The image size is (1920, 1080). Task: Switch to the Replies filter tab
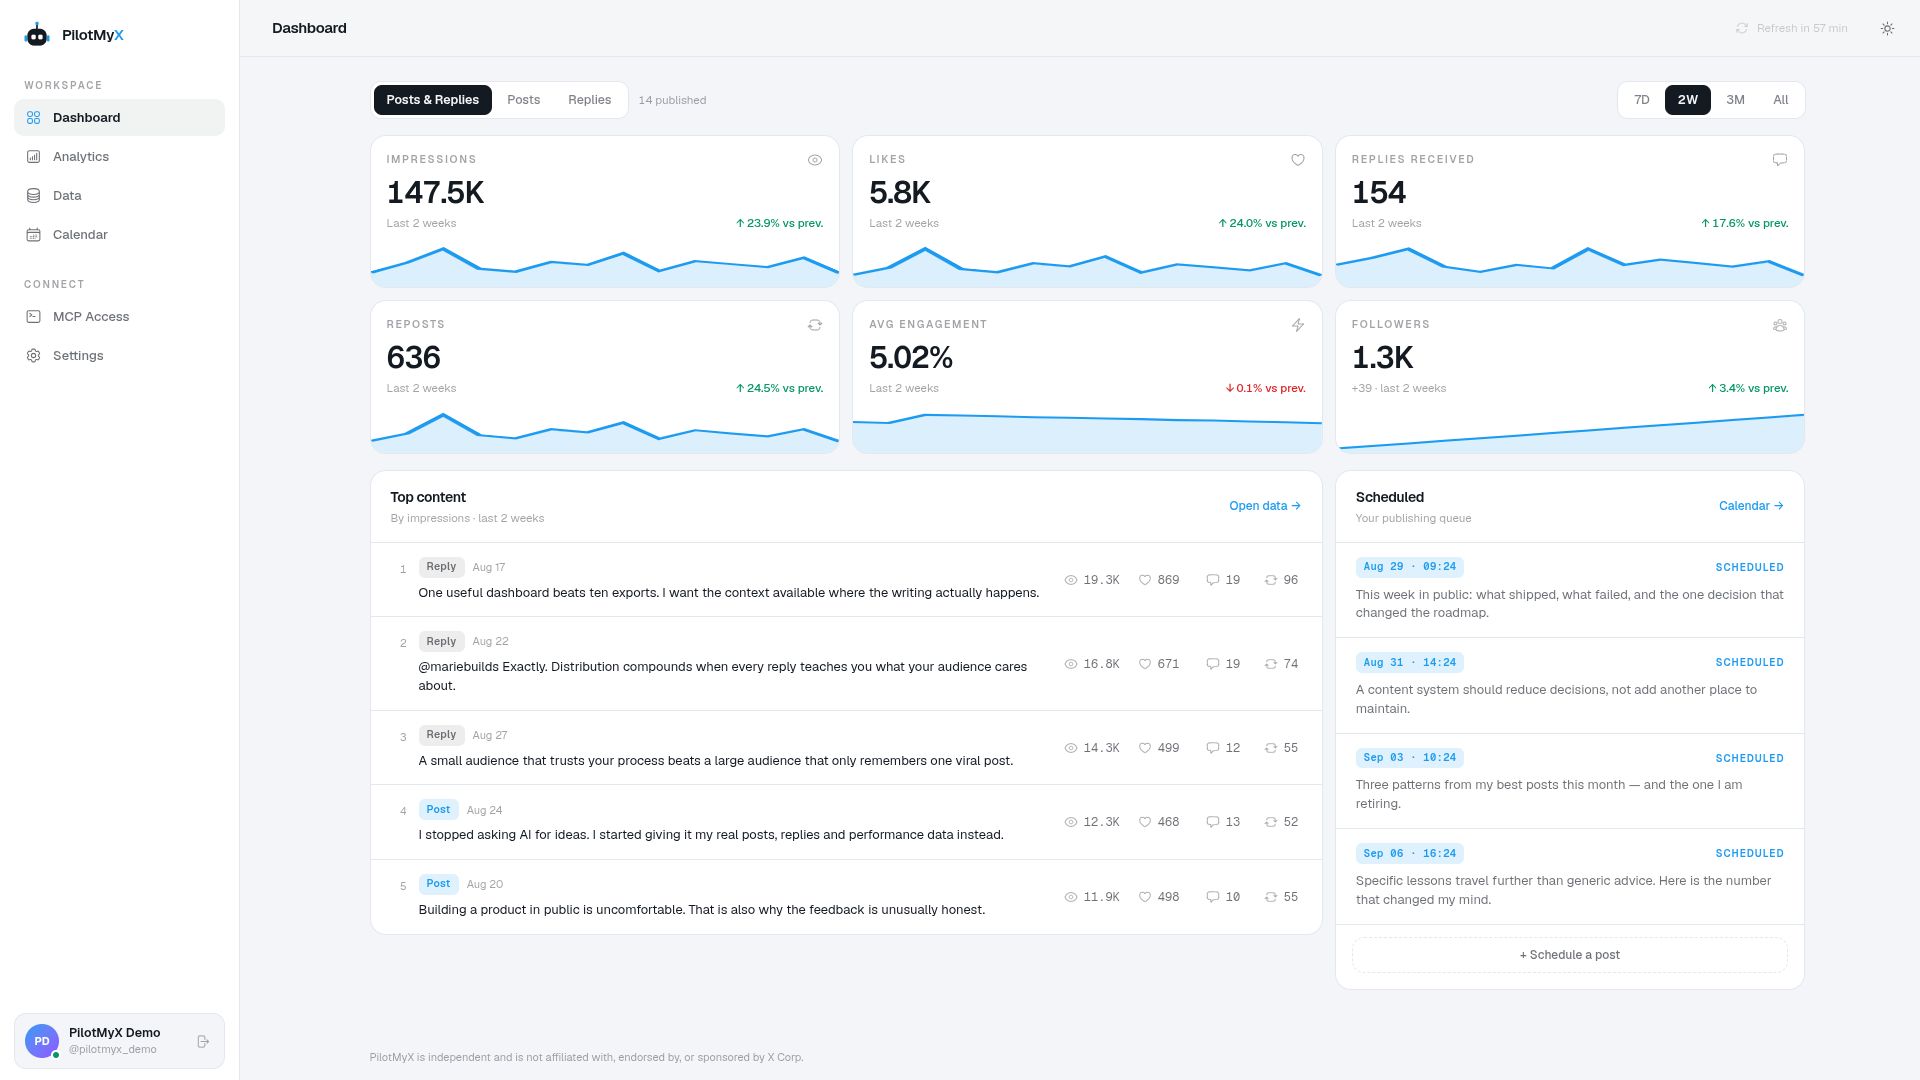point(589,100)
